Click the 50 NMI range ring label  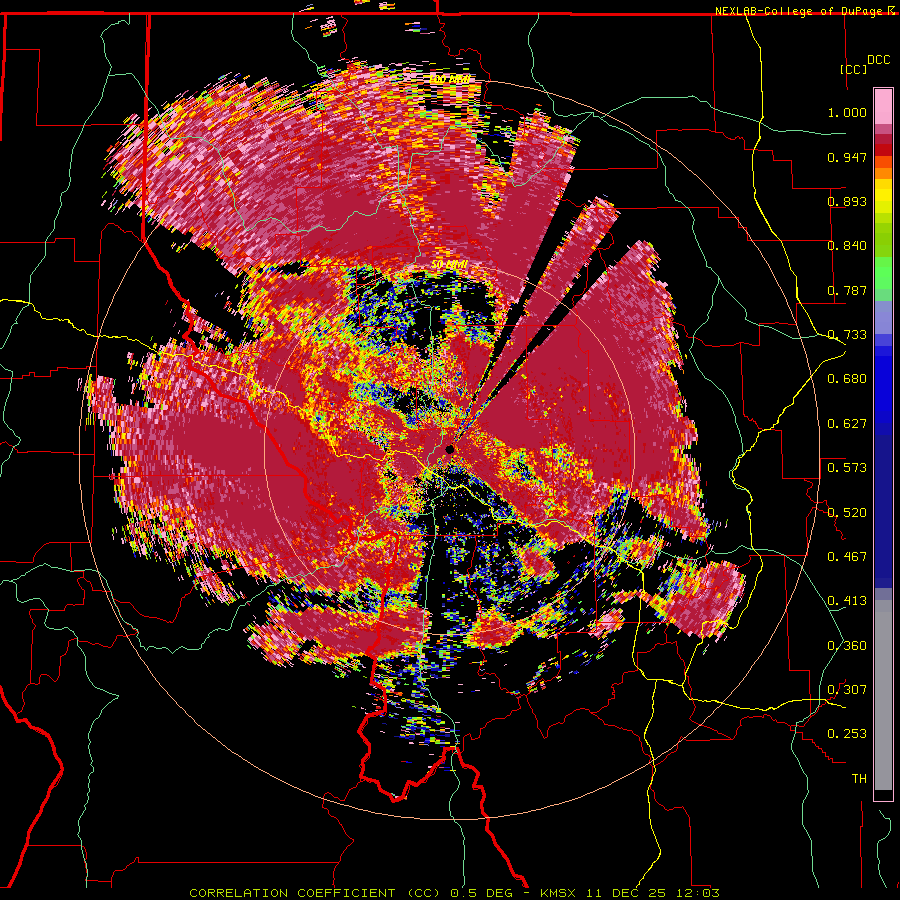450,265
